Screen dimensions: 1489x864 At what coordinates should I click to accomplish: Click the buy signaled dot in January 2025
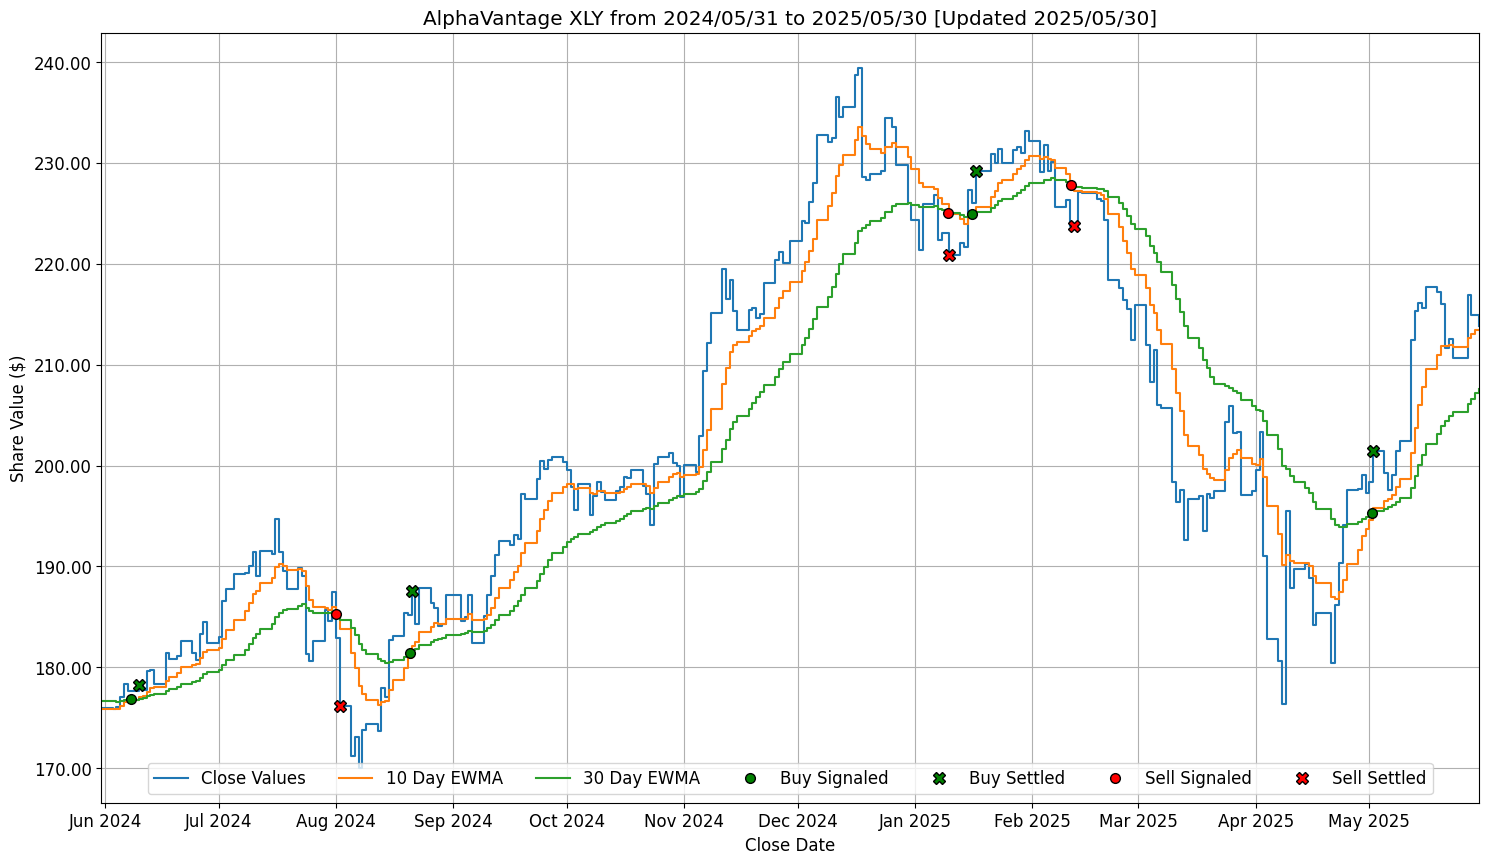coord(972,214)
